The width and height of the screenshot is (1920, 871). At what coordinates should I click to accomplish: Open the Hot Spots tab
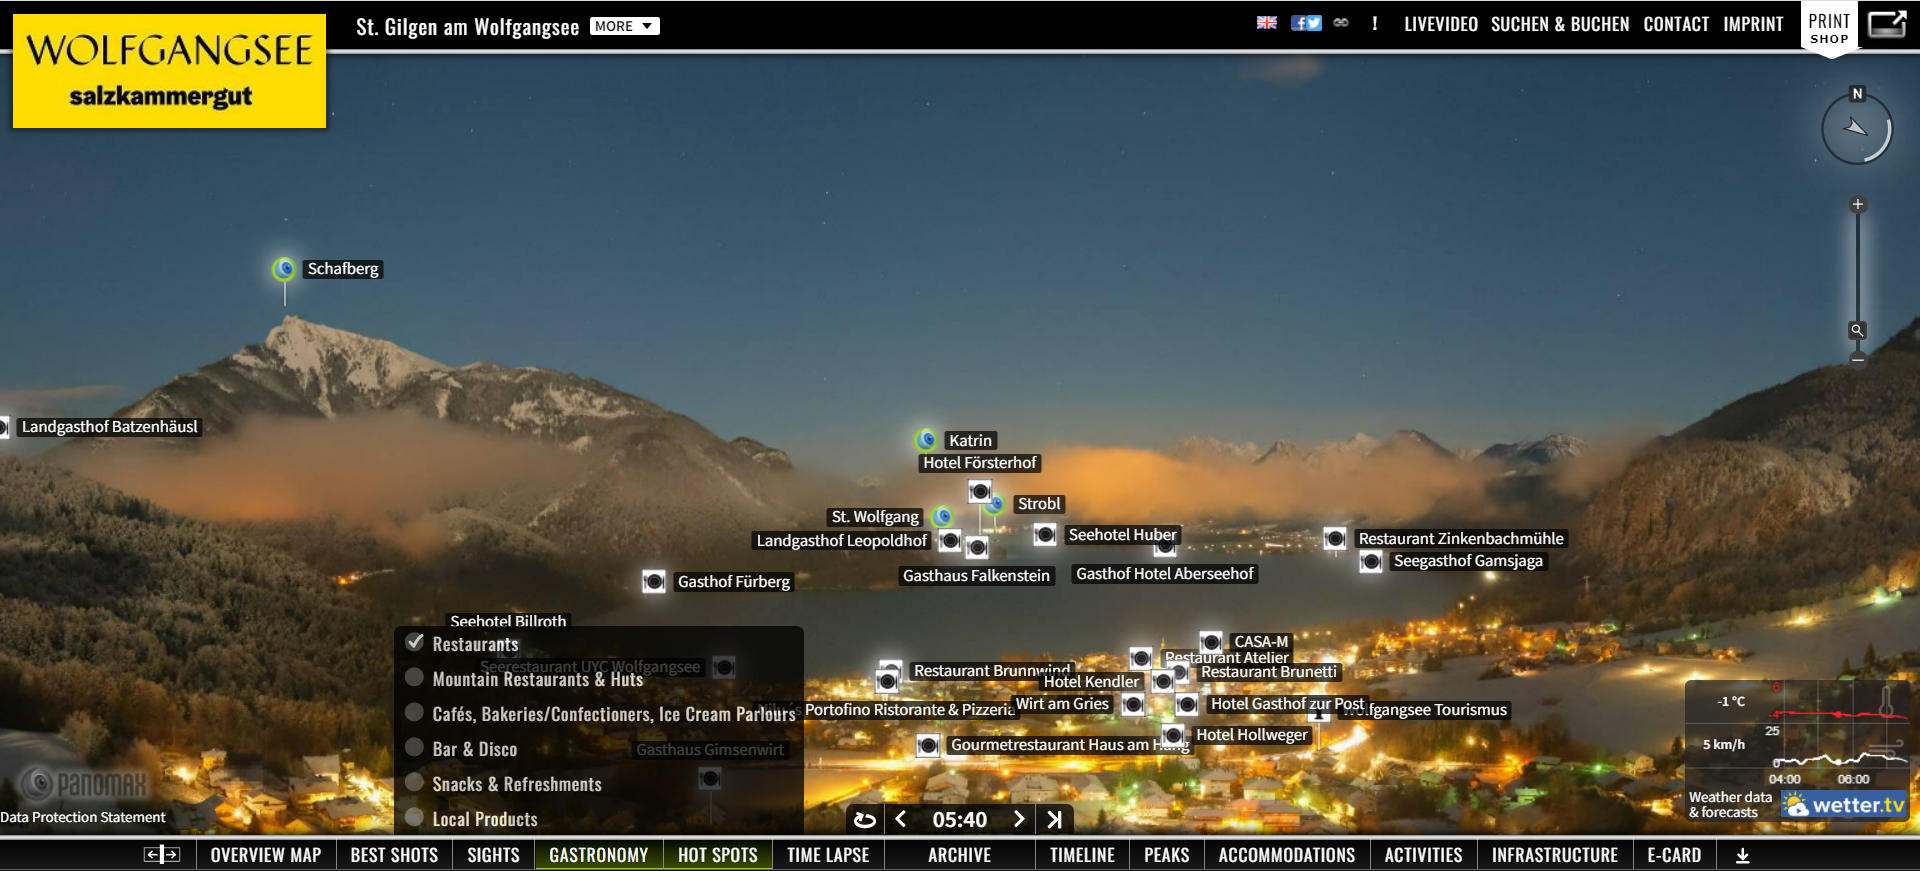point(718,855)
